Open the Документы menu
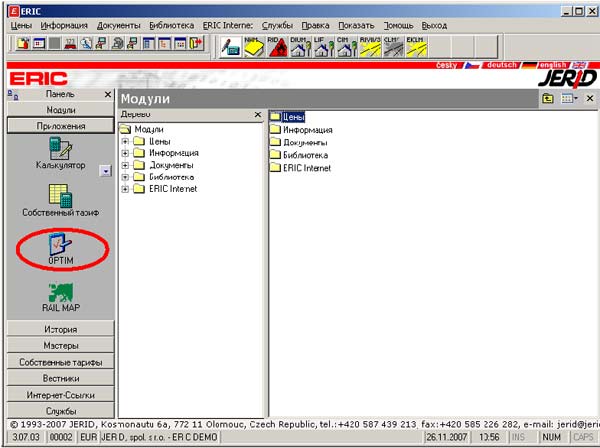 coord(119,26)
